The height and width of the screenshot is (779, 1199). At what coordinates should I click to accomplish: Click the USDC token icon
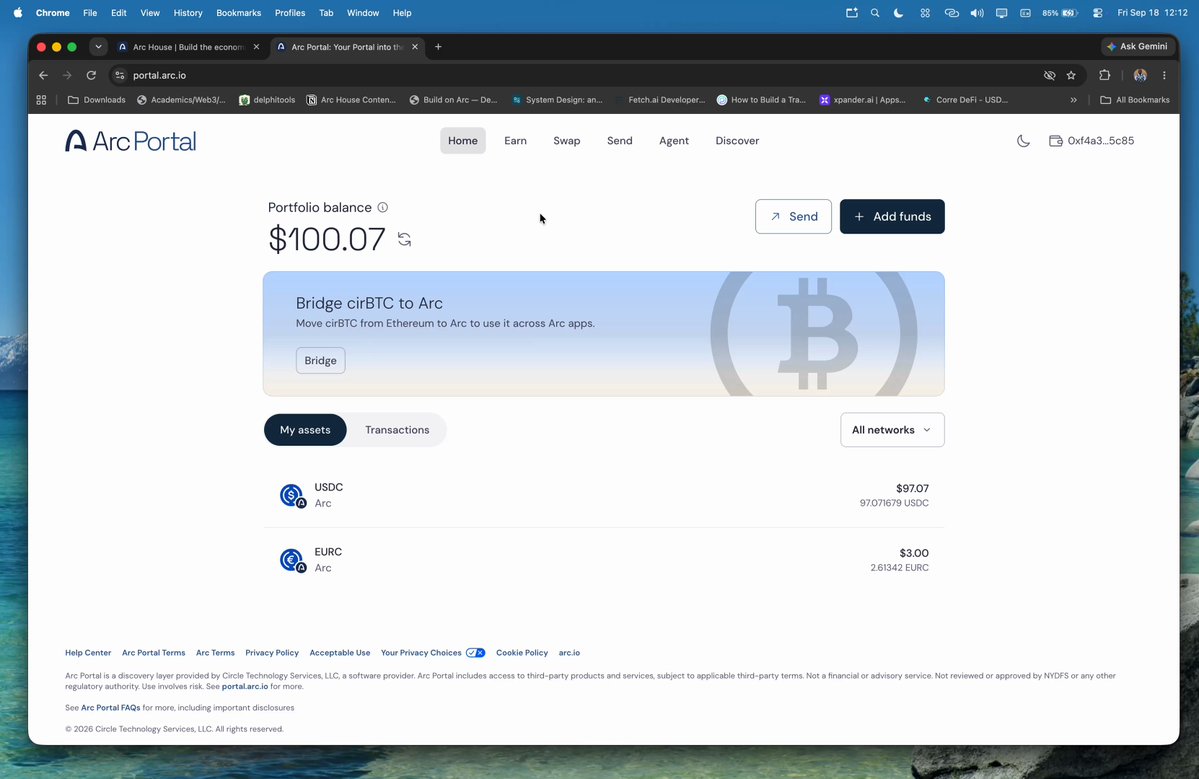(292, 495)
